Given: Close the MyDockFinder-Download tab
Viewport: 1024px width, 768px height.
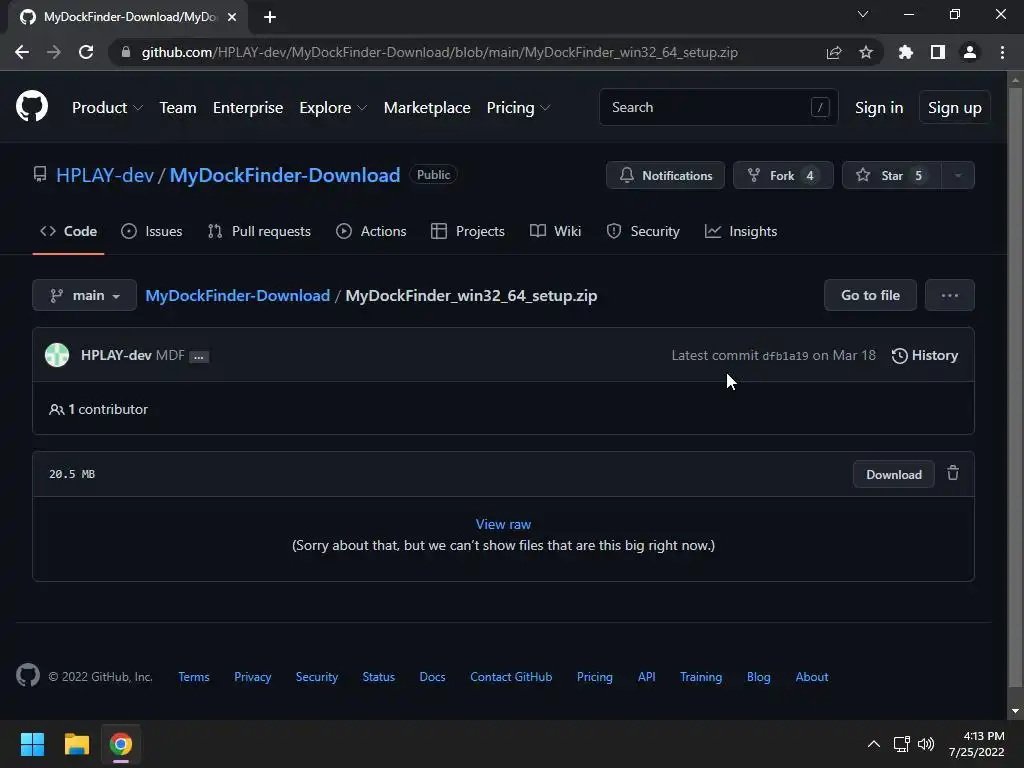Looking at the screenshot, I should pos(232,17).
